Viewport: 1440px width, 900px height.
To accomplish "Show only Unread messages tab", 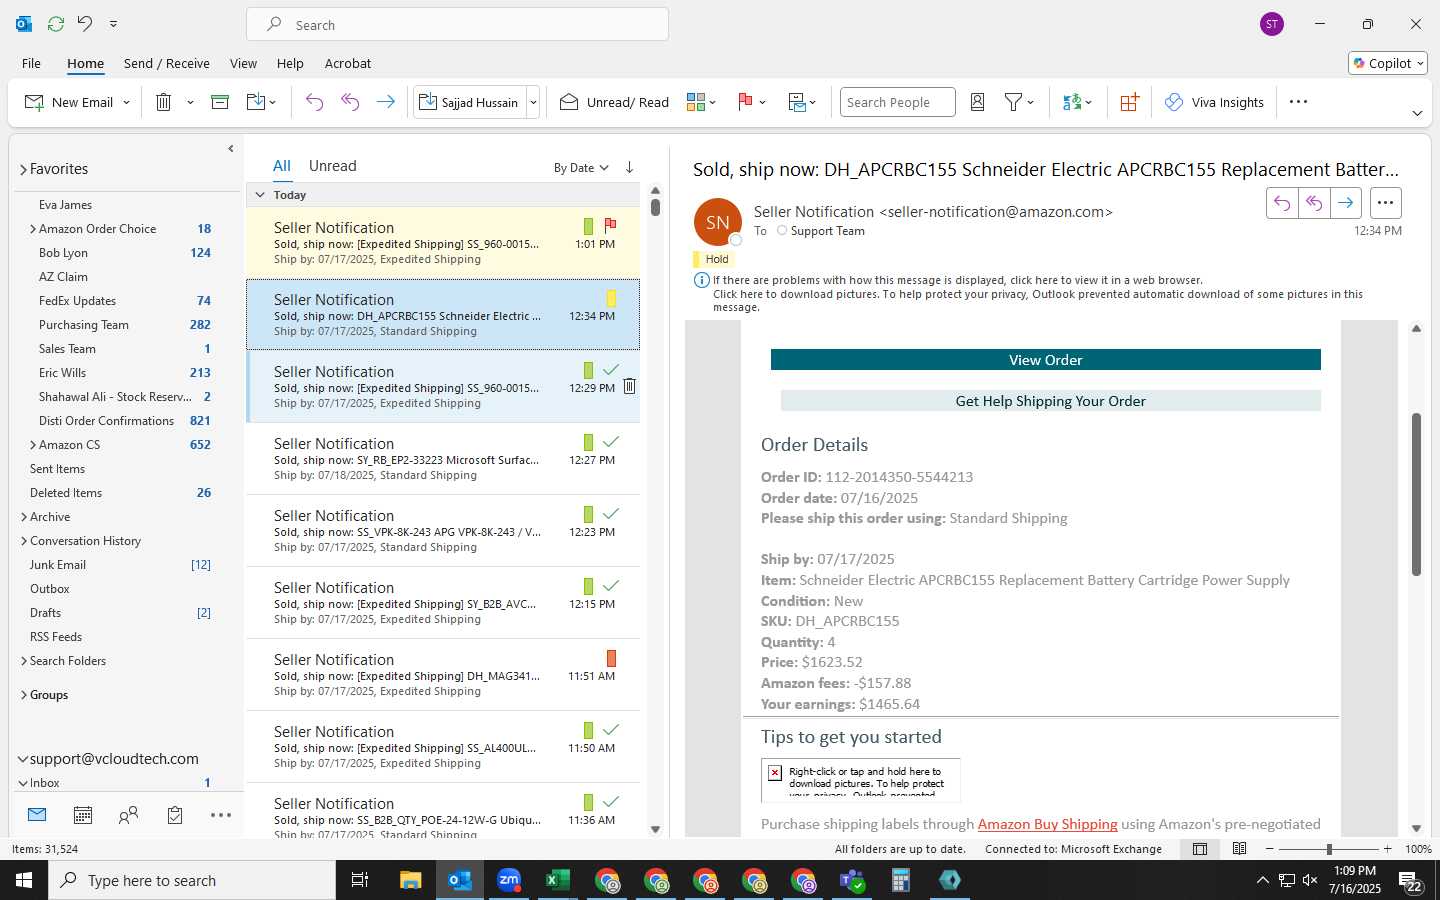I will [x=333, y=166].
